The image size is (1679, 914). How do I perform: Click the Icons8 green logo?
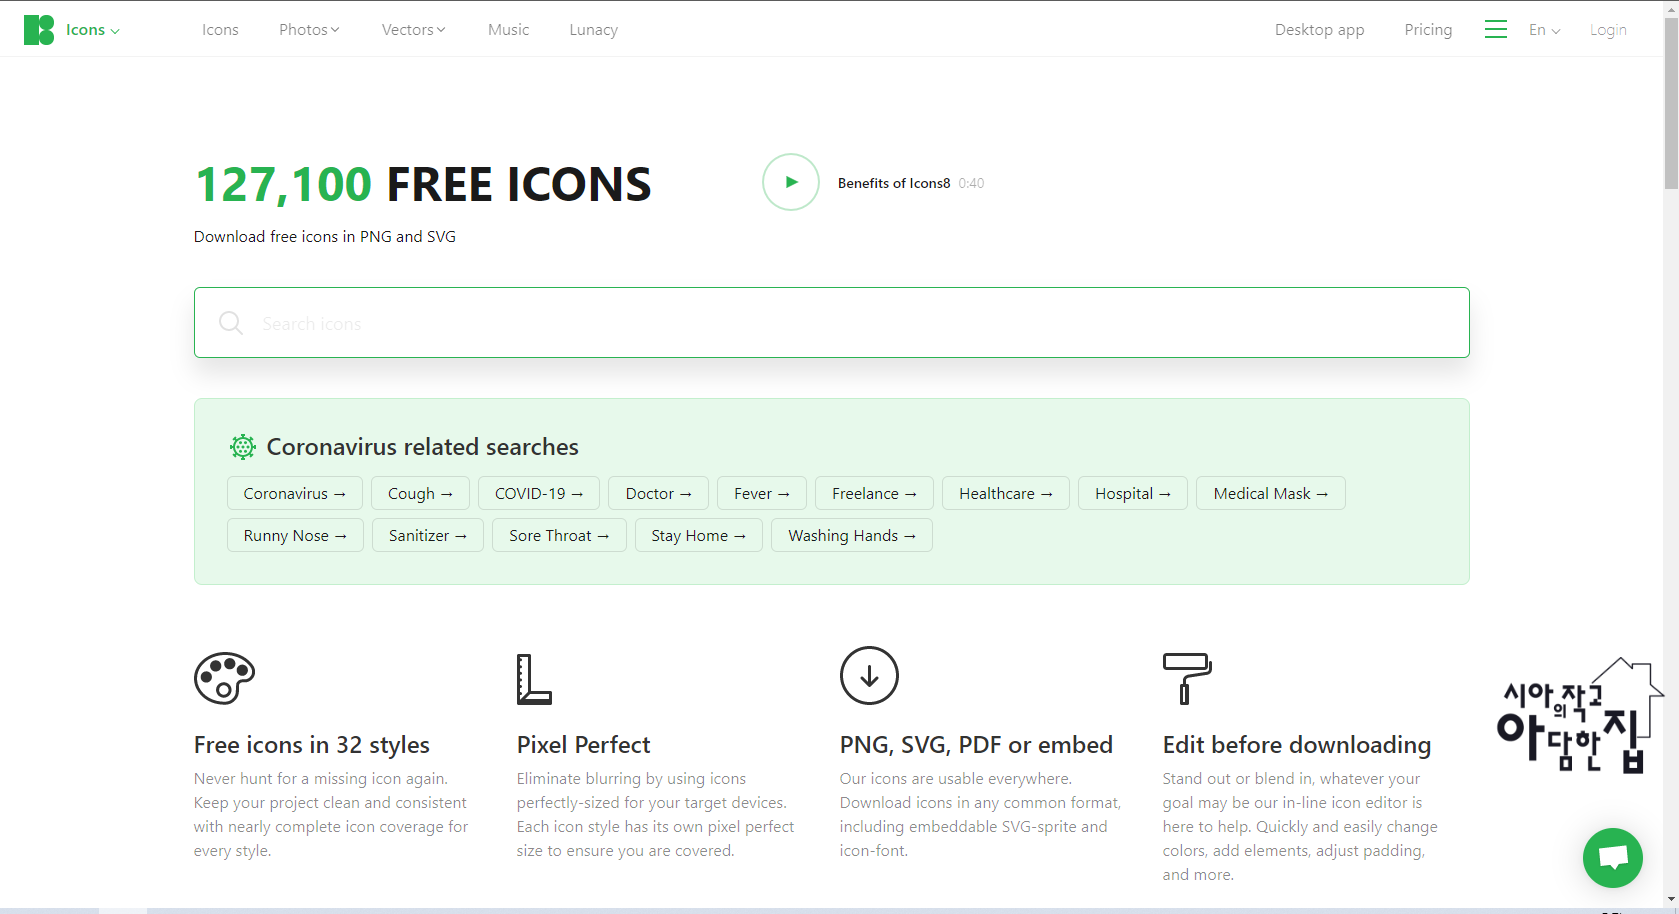pos(39,30)
